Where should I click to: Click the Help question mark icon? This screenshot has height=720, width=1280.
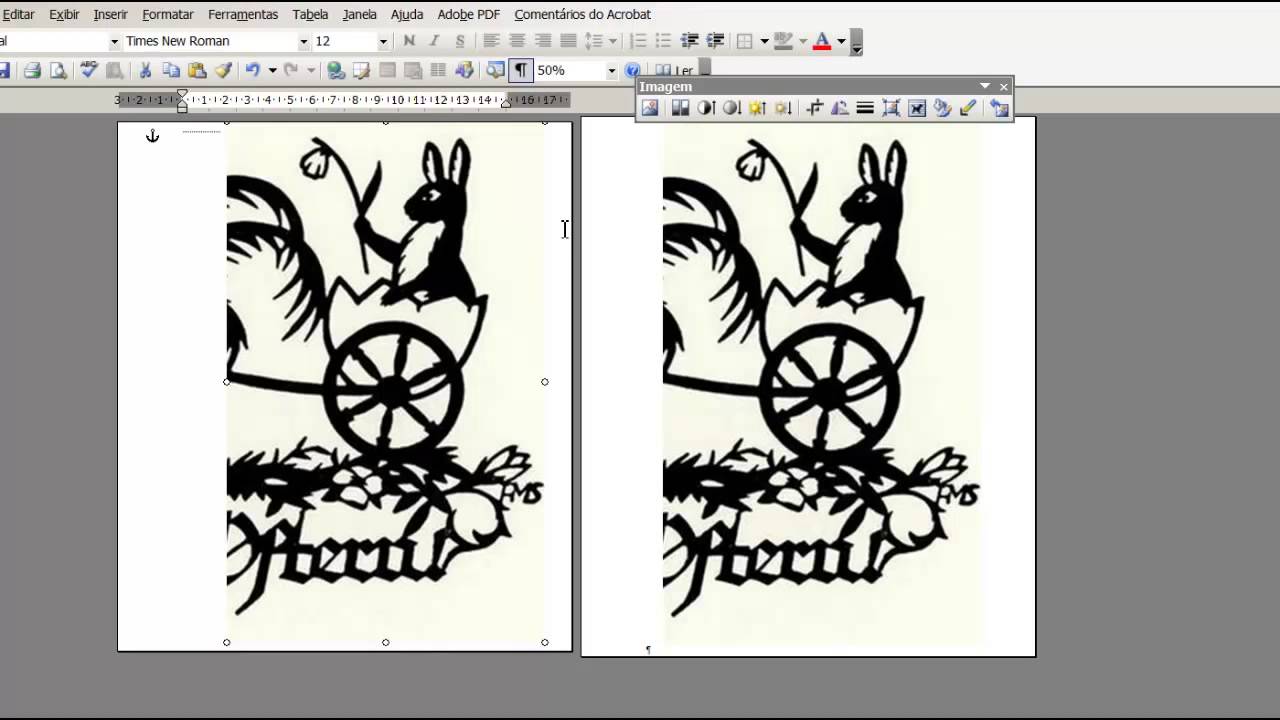pos(632,70)
